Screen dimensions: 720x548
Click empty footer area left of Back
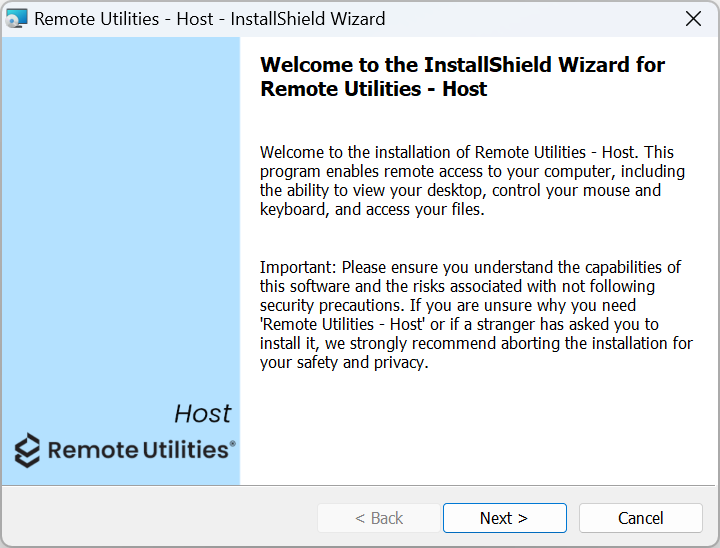pos(160,518)
